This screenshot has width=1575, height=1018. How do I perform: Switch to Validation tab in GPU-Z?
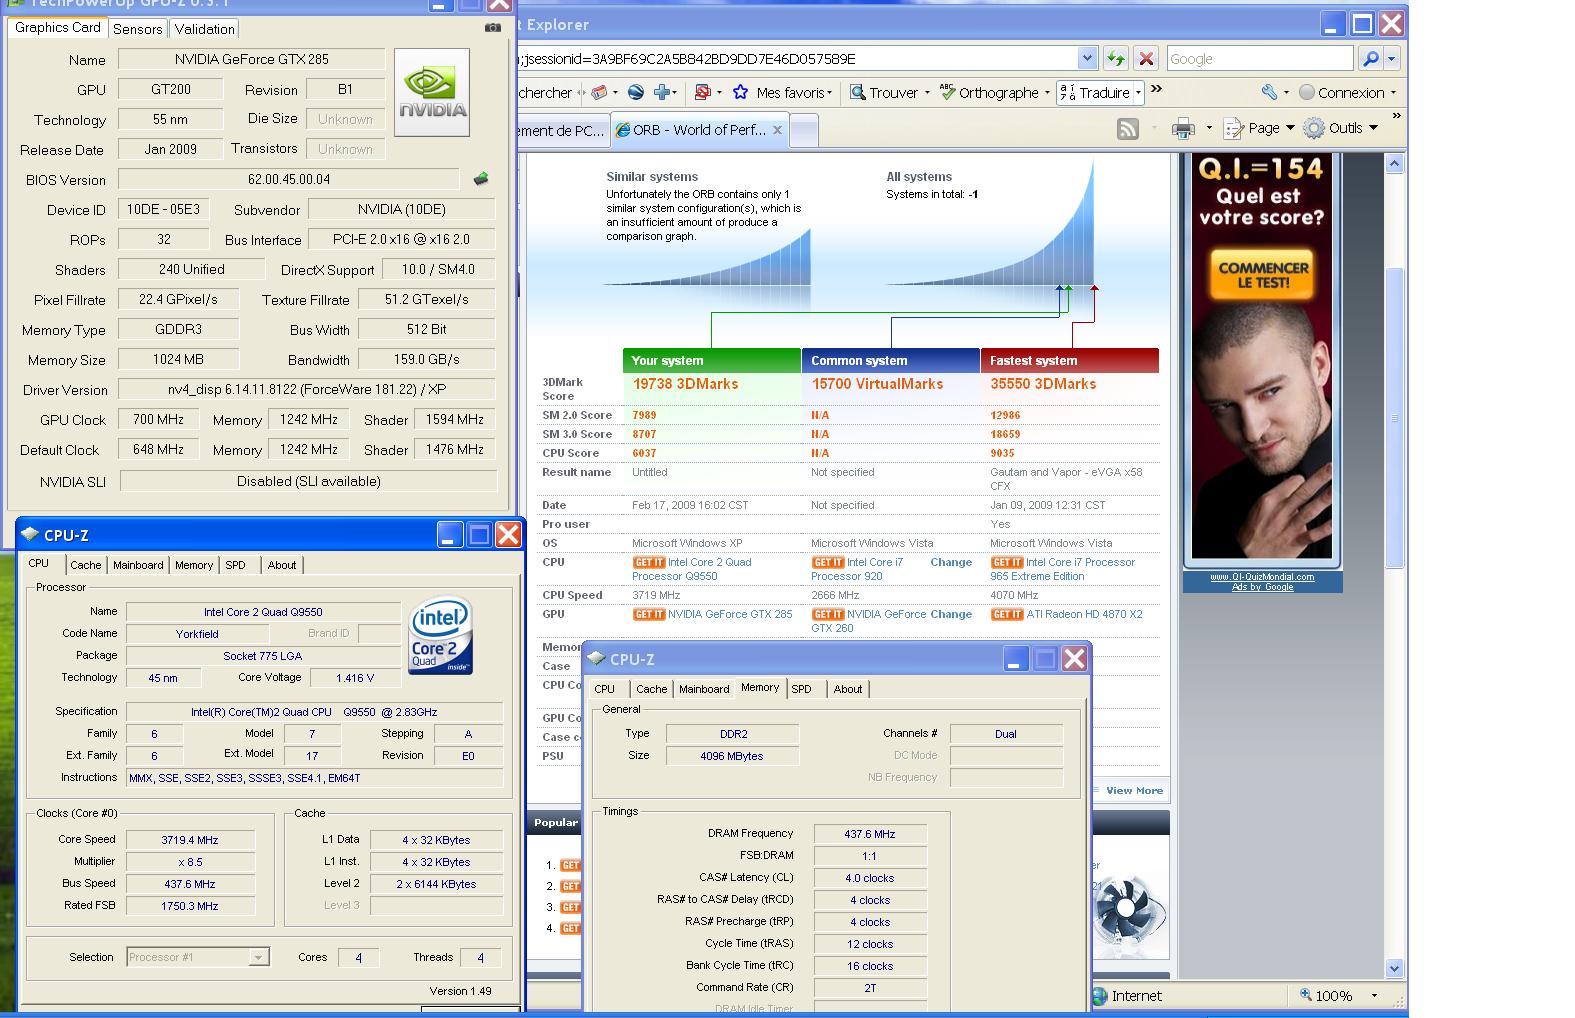[x=204, y=29]
